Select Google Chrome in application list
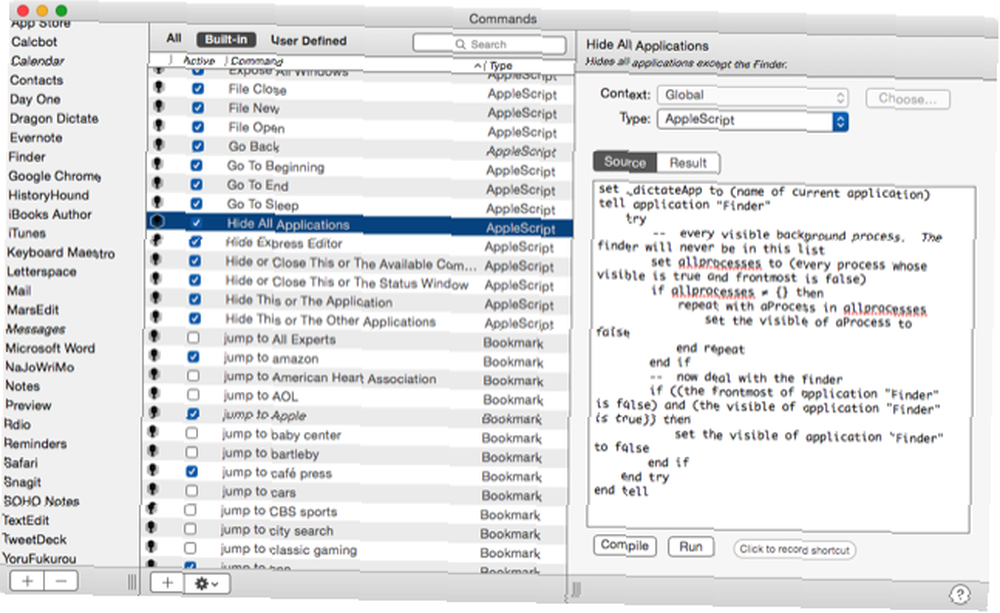 tap(54, 175)
